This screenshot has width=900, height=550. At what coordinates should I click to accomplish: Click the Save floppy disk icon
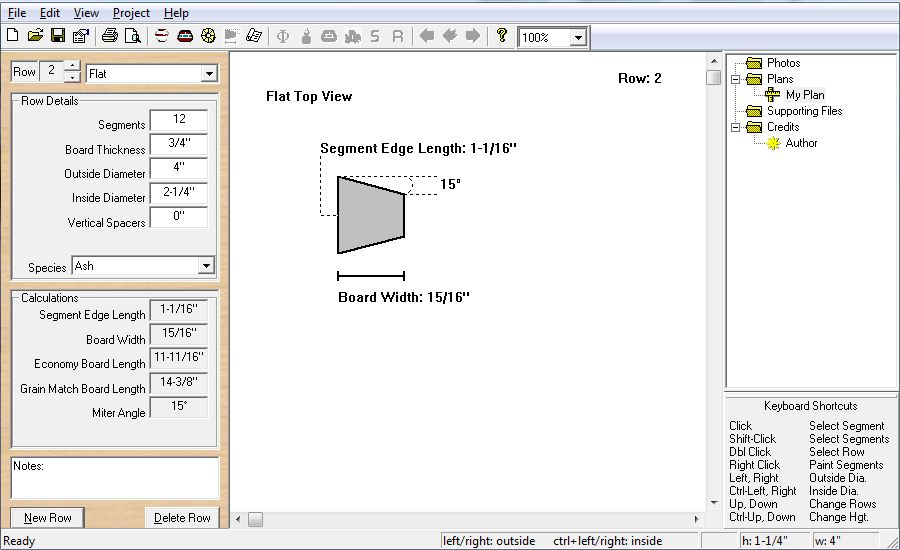pos(58,37)
